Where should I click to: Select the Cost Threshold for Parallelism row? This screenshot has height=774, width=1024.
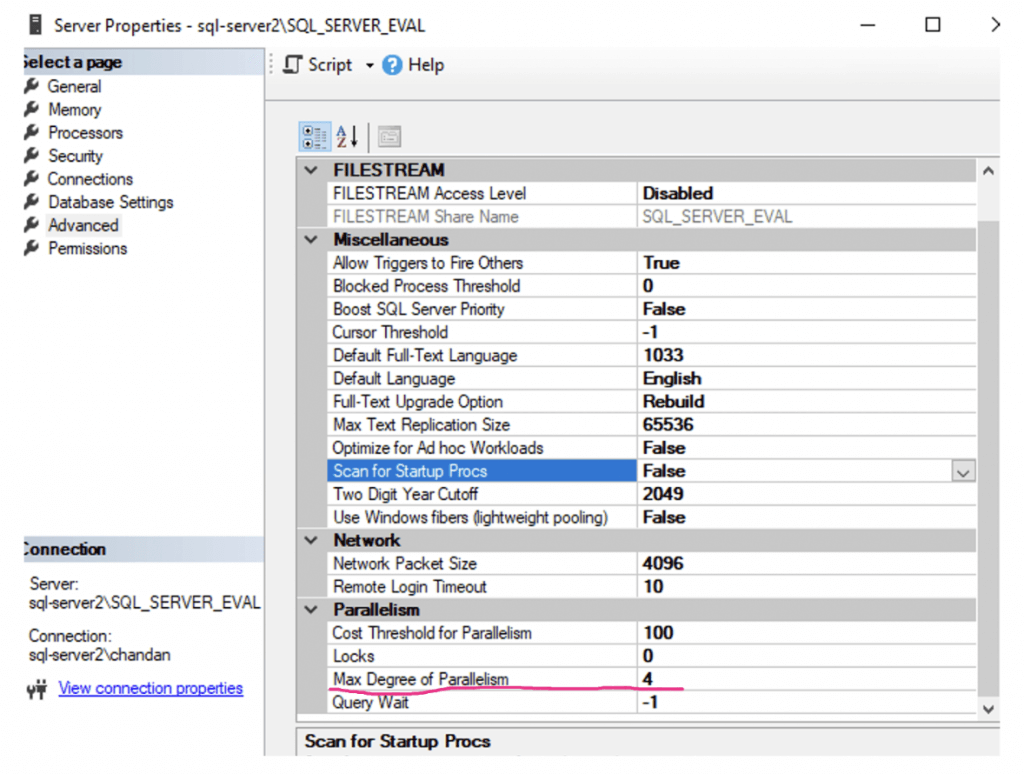pos(651,633)
